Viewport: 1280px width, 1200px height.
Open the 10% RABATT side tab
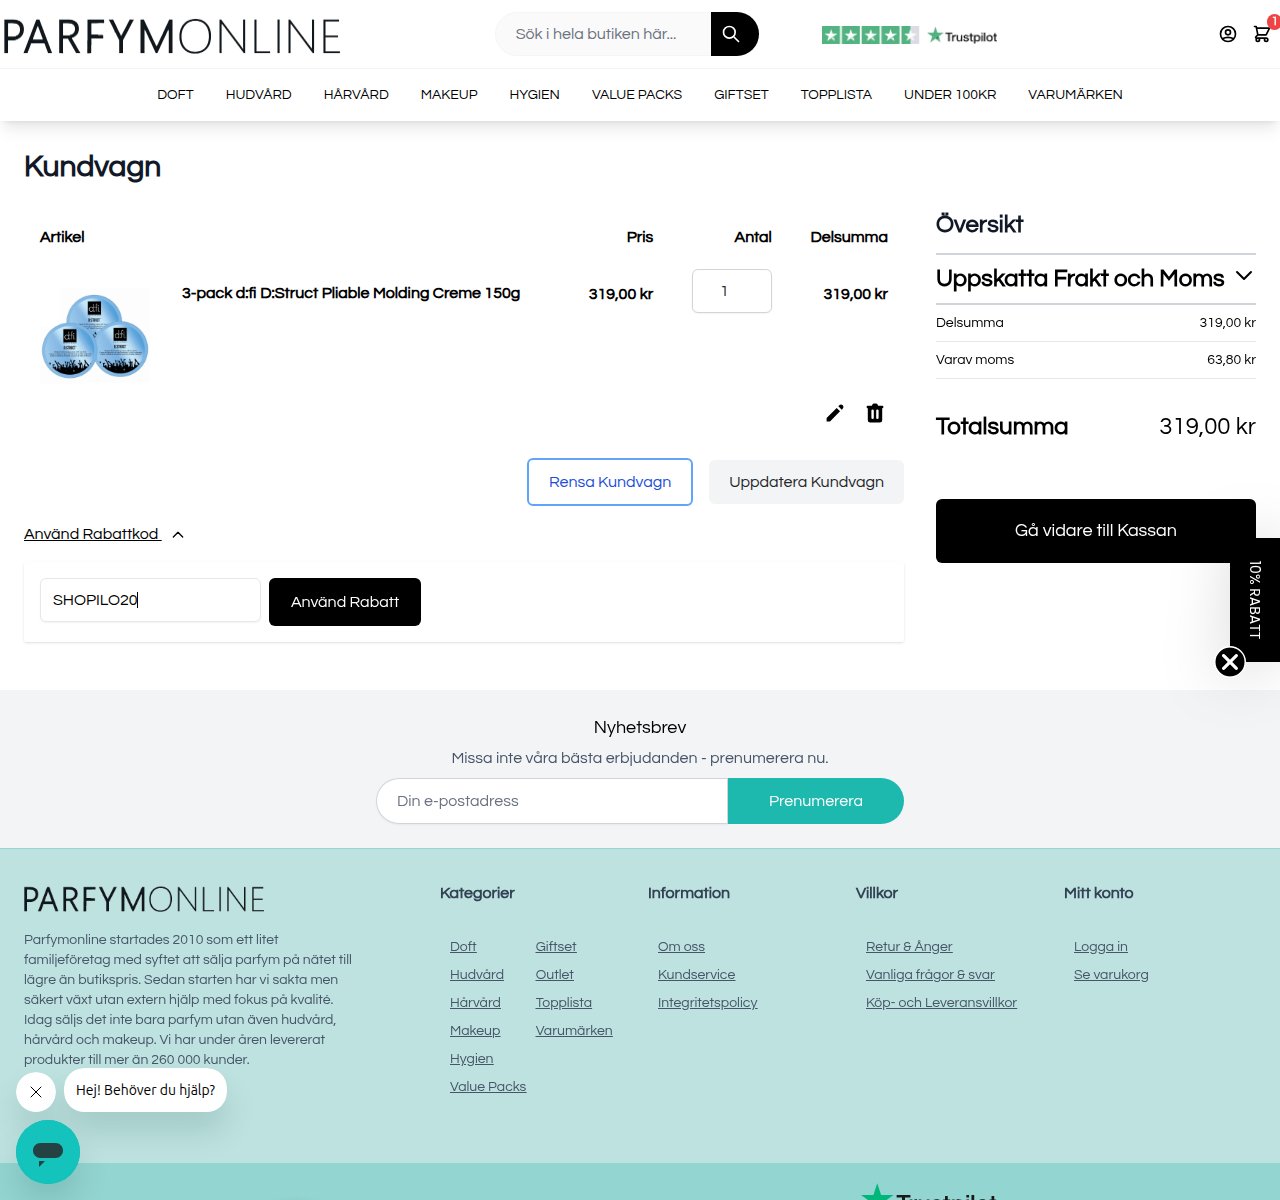[x=1255, y=600]
